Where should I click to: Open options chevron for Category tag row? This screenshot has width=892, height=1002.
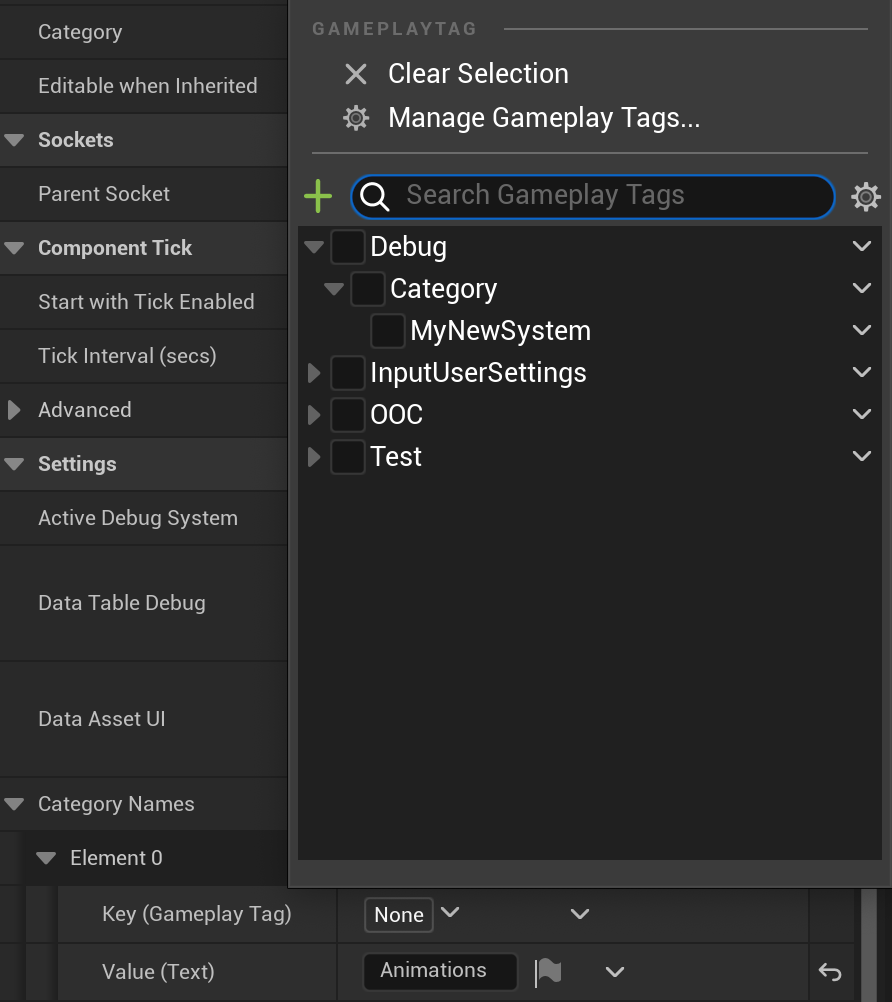pos(862,289)
